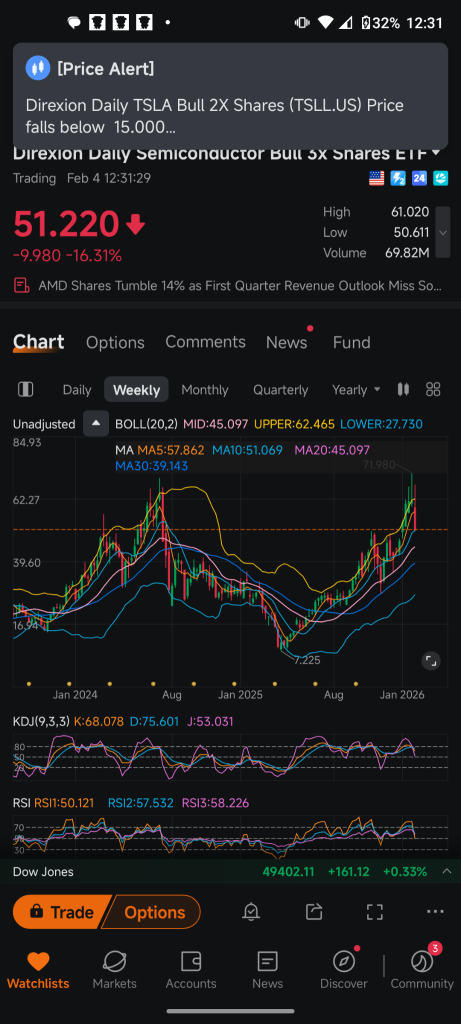Tap the candlestick chart style icon
The image size is (461, 1024).
[403, 390]
